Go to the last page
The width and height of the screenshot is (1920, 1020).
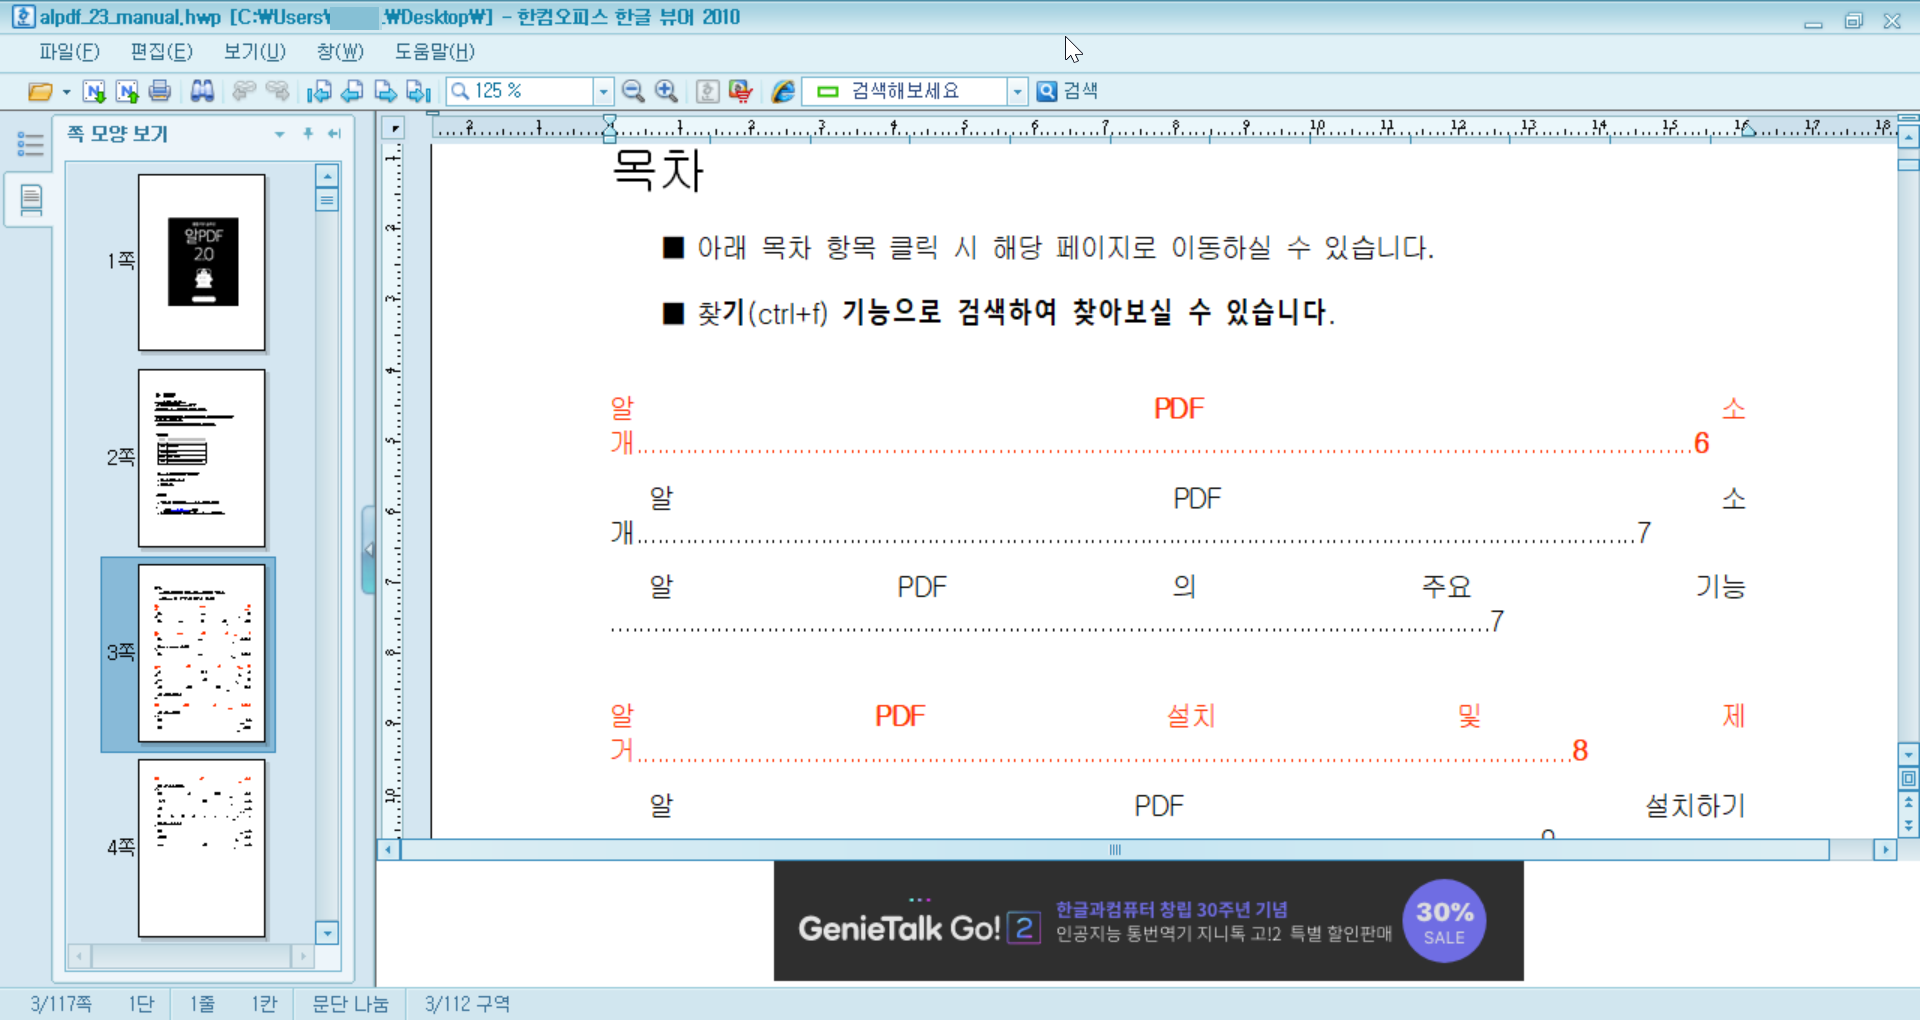419,91
